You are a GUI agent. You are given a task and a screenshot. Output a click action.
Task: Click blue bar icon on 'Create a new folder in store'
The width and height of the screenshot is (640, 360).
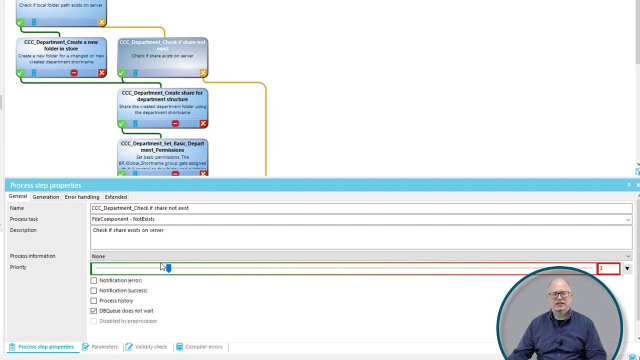34,73
